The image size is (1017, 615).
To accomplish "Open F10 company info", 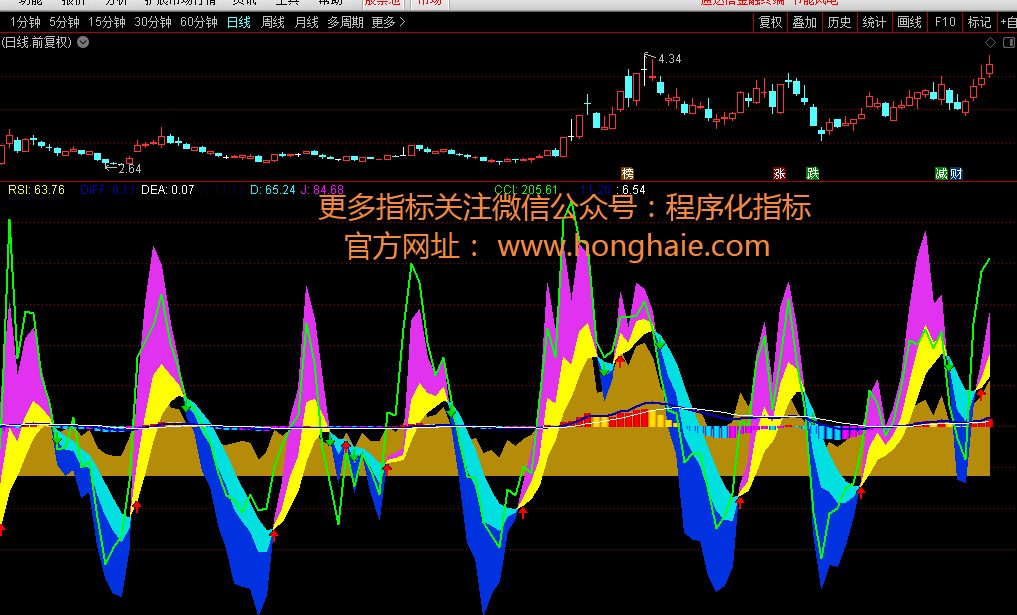I will (x=944, y=22).
